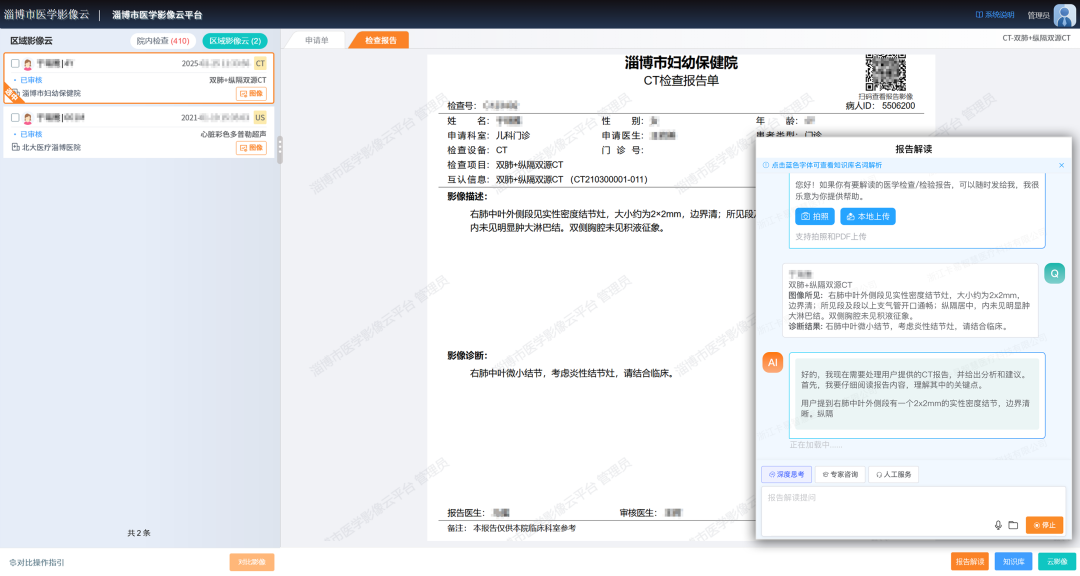The width and height of the screenshot is (1080, 576).
Task: Click the microphone icon in the chat input
Action: tap(998, 525)
